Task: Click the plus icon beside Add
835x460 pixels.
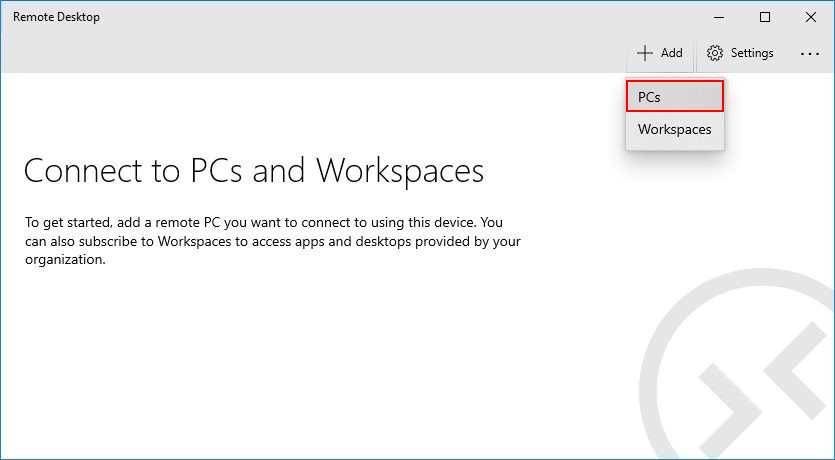Action: 644,53
